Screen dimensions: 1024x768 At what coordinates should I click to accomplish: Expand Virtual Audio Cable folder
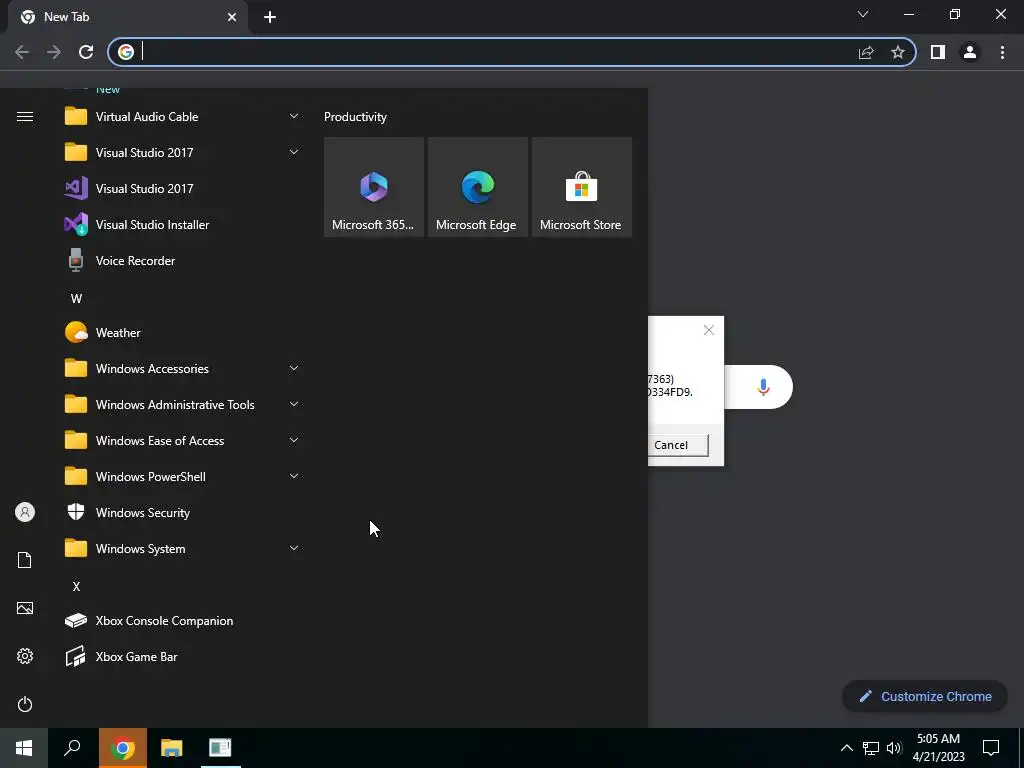pyautogui.click(x=182, y=116)
